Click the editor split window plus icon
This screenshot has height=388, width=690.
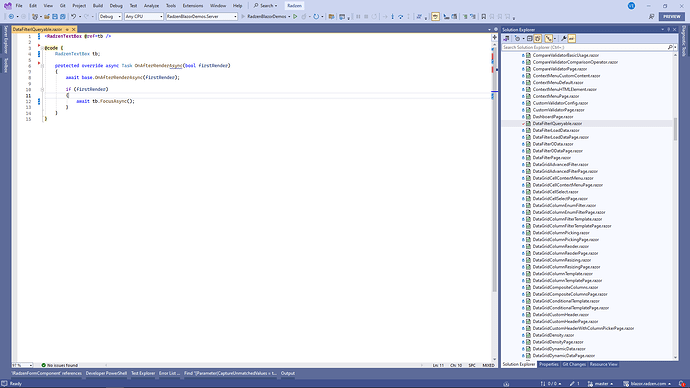click(494, 37)
